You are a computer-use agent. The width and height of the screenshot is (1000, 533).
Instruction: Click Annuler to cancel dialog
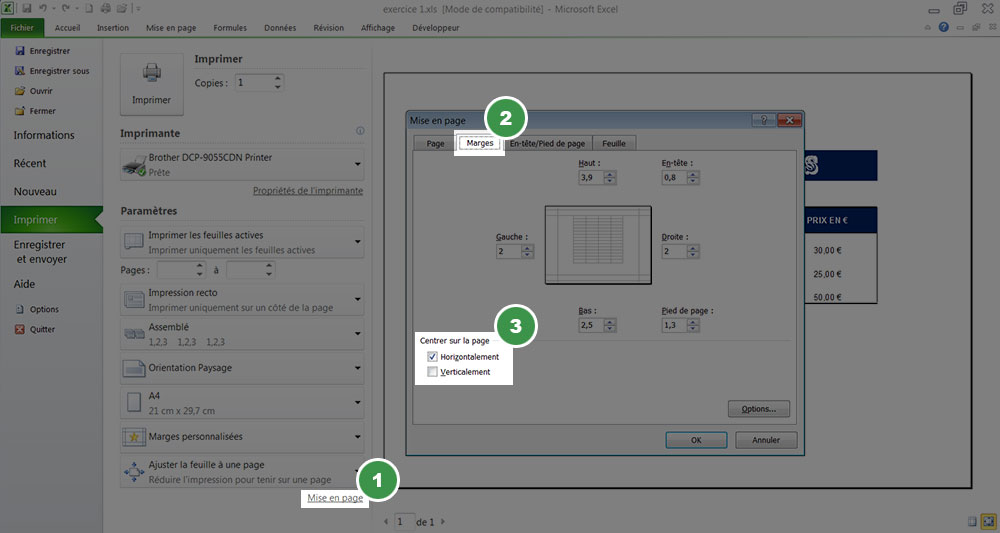[766, 440]
